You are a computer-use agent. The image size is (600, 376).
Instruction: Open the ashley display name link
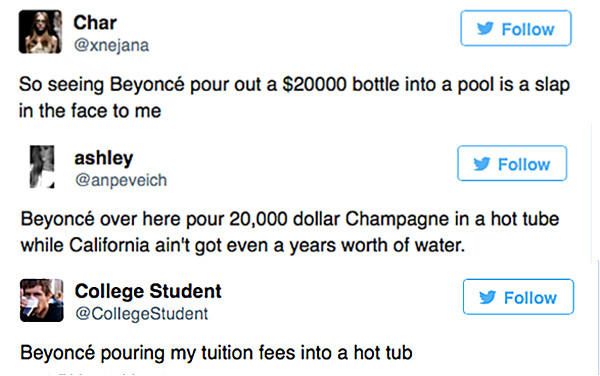tap(104, 158)
